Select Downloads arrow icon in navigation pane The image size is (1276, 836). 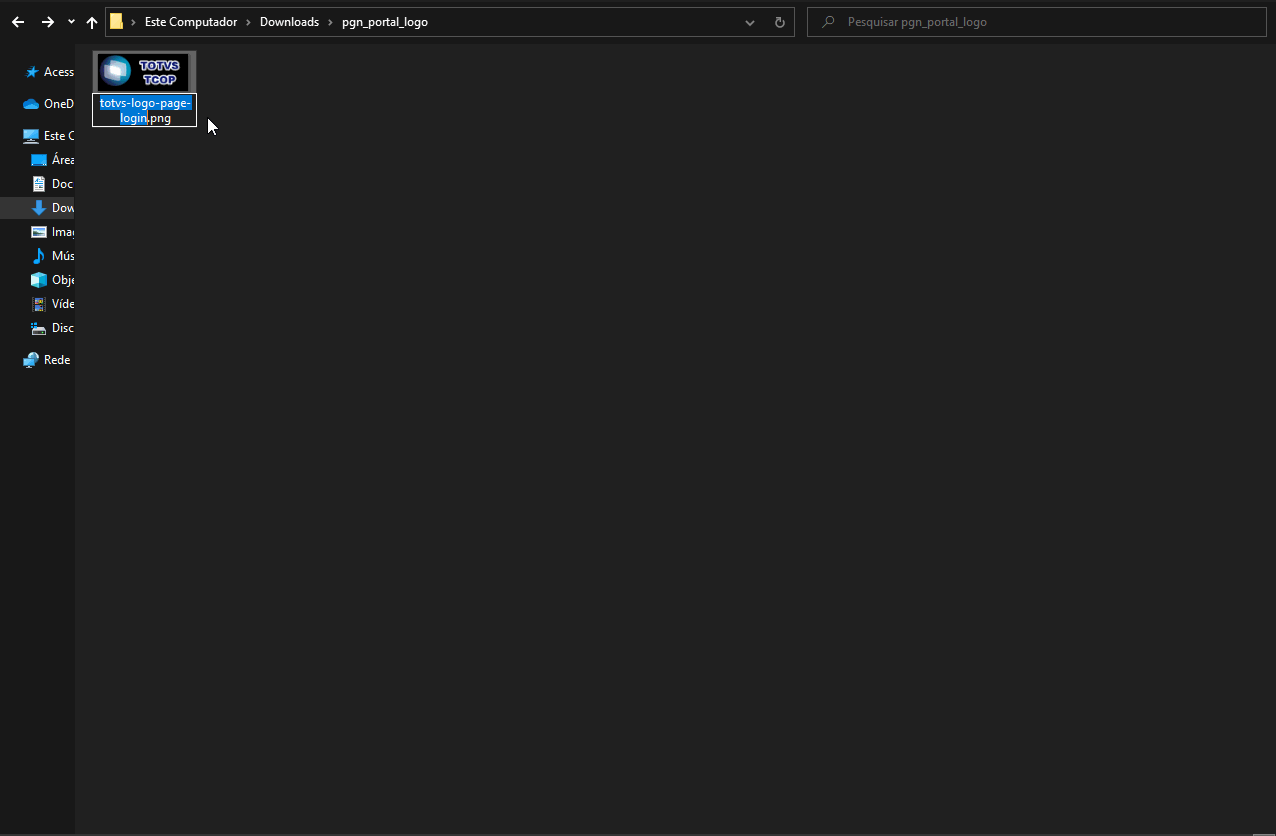click(x=39, y=208)
